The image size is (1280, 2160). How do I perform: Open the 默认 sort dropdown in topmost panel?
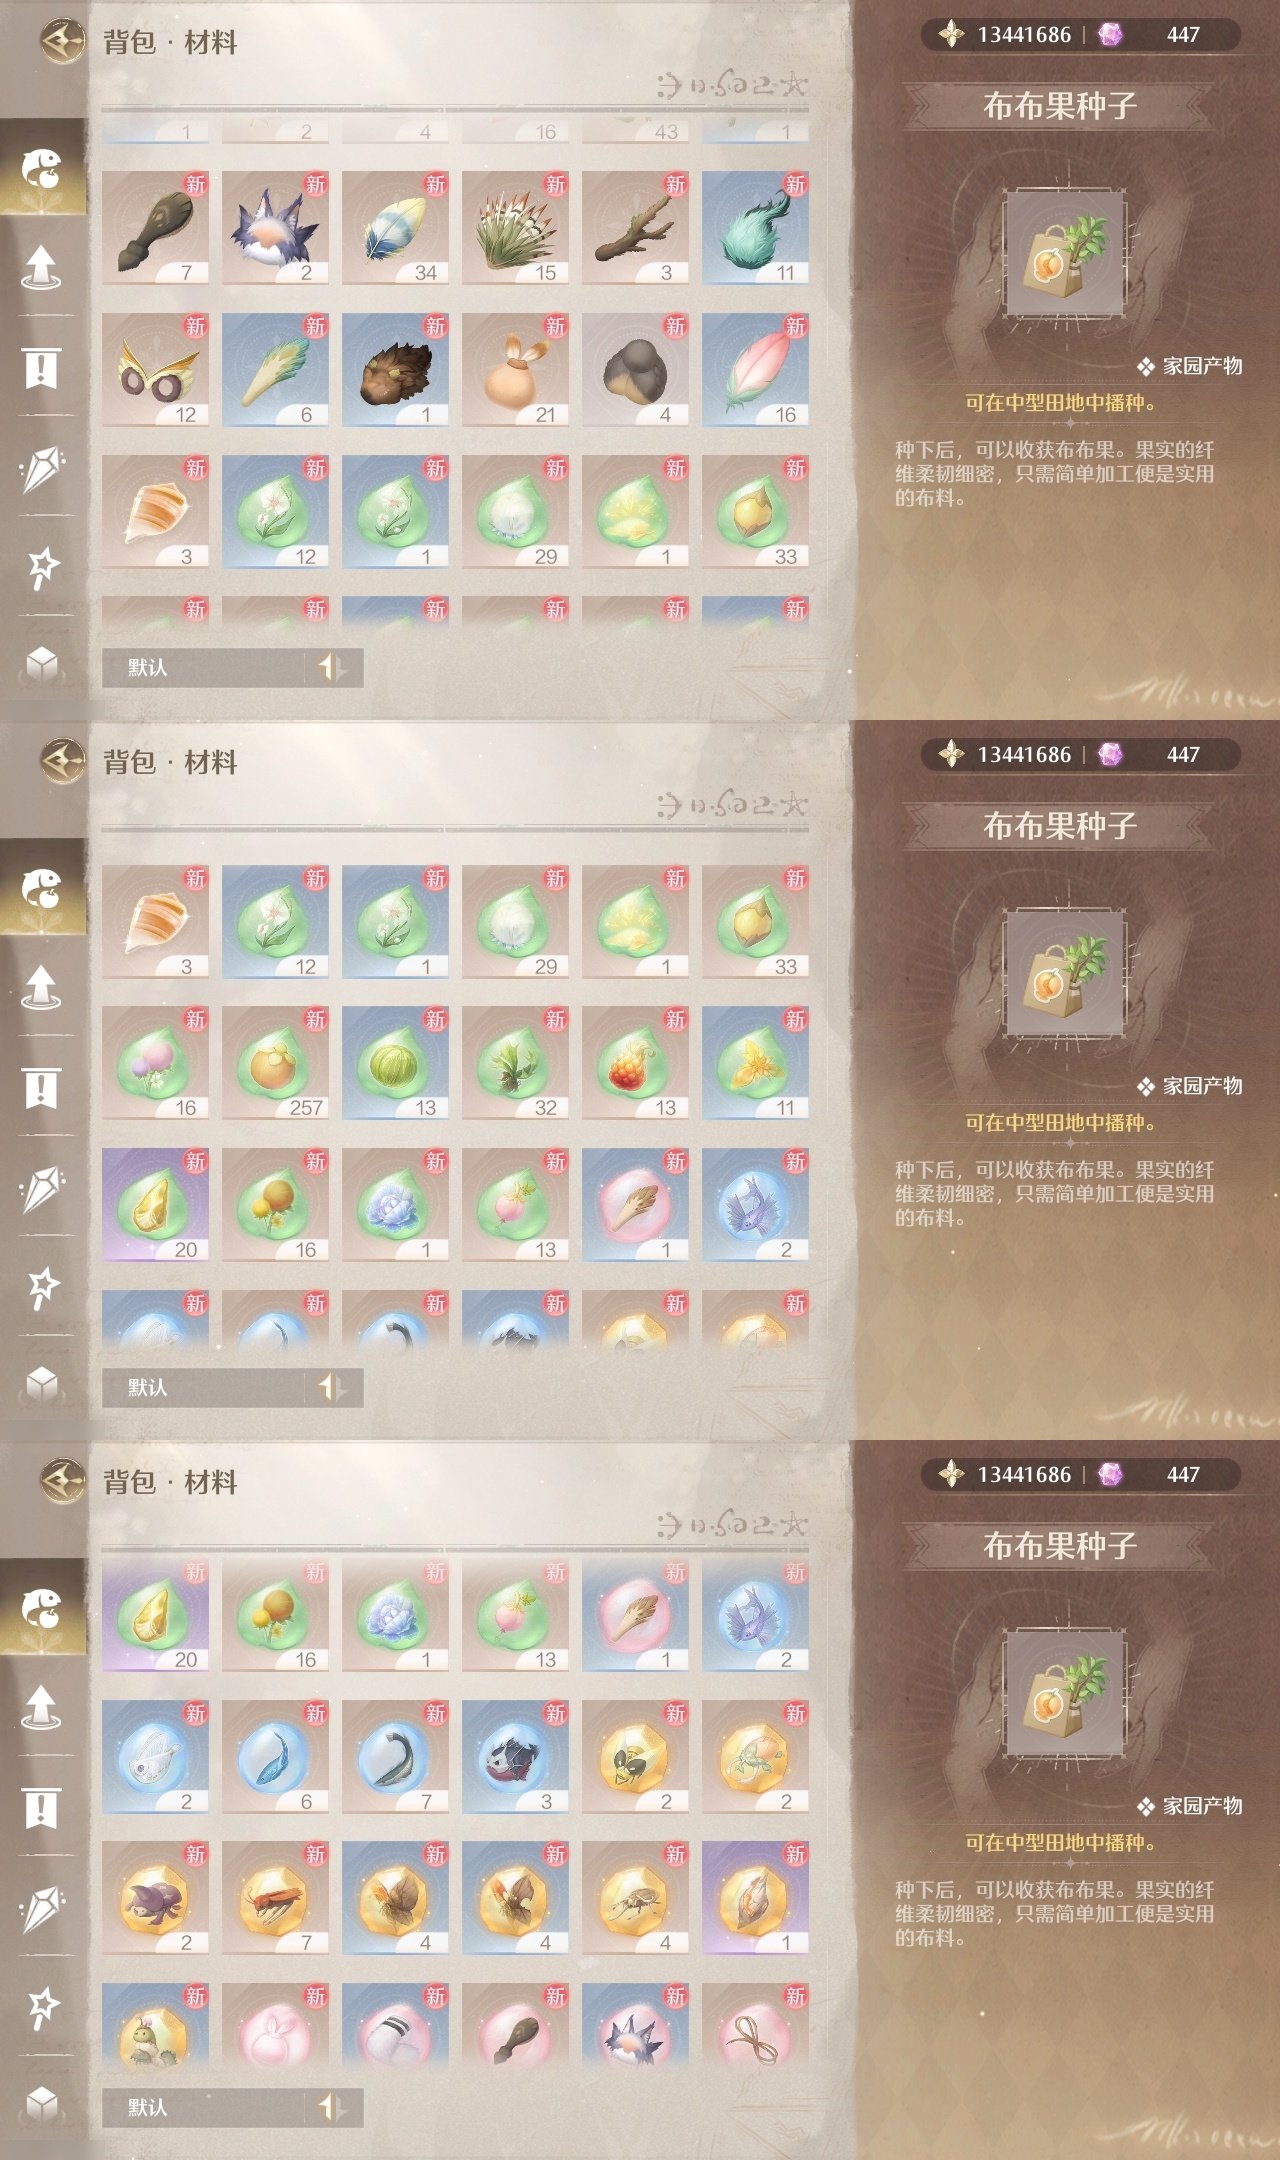pos(232,667)
